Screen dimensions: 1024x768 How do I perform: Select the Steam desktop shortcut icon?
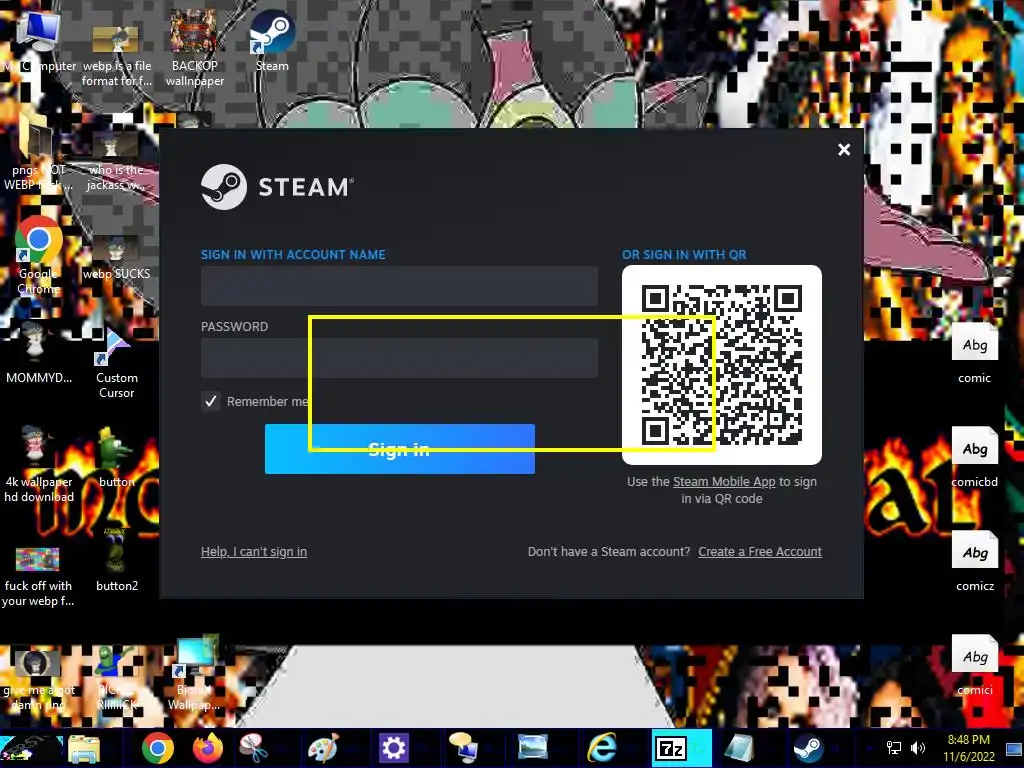point(272,40)
